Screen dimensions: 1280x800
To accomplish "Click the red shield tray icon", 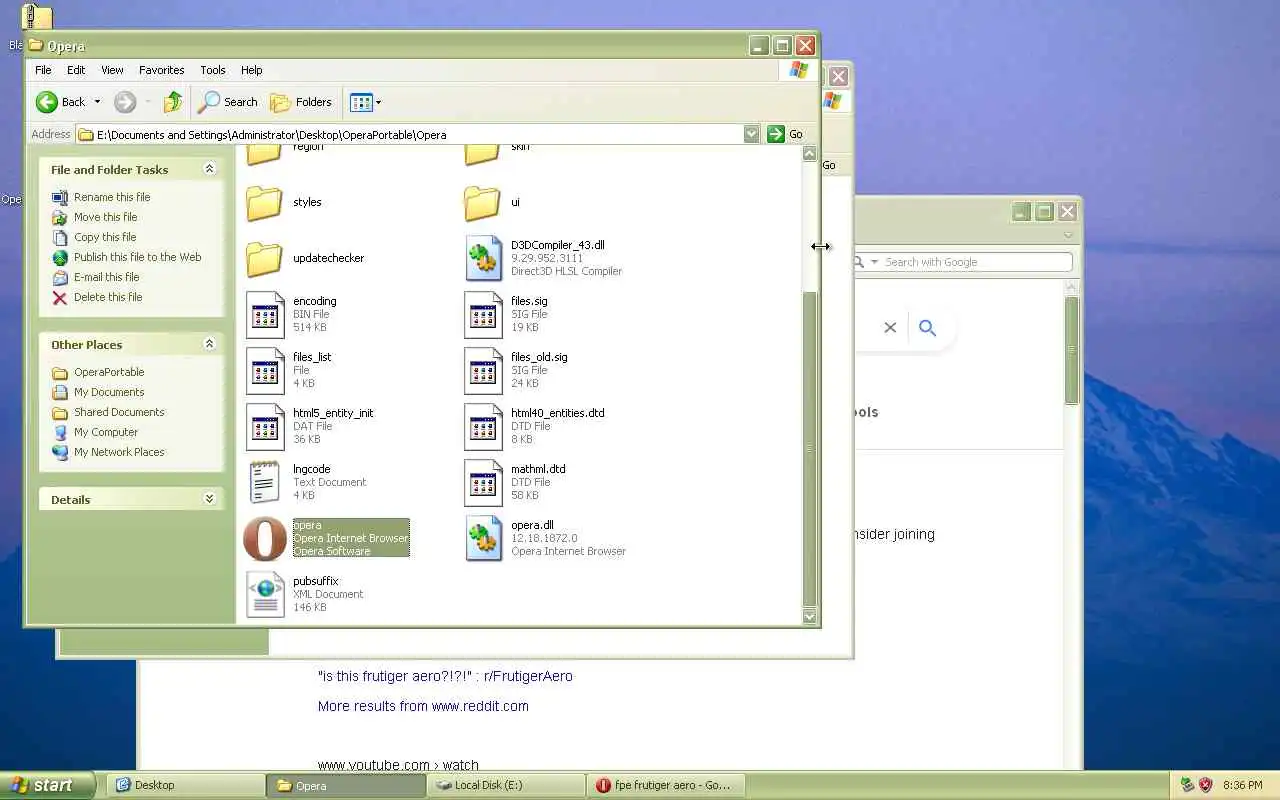I will pyautogui.click(x=1205, y=785).
